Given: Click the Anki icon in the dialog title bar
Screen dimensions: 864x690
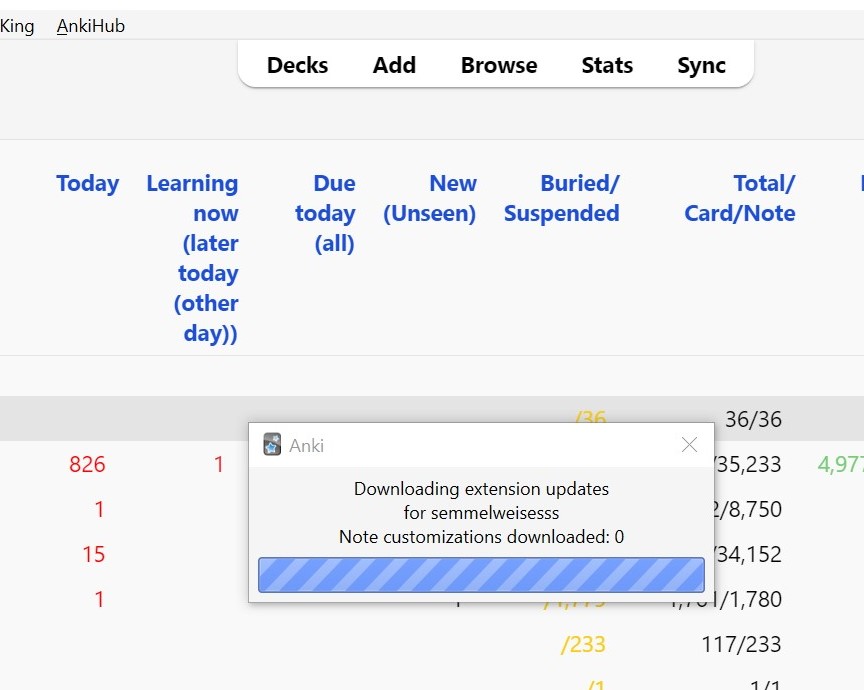Looking at the screenshot, I should tap(272, 445).
